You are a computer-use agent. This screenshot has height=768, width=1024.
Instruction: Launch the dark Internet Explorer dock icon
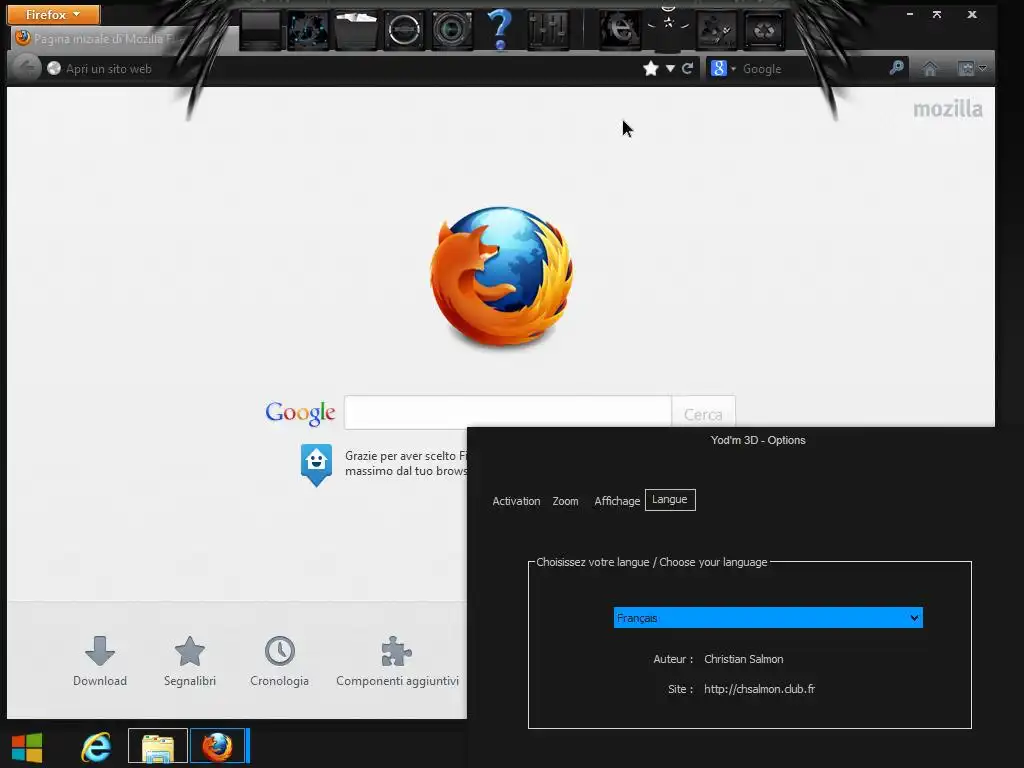tap(620, 30)
